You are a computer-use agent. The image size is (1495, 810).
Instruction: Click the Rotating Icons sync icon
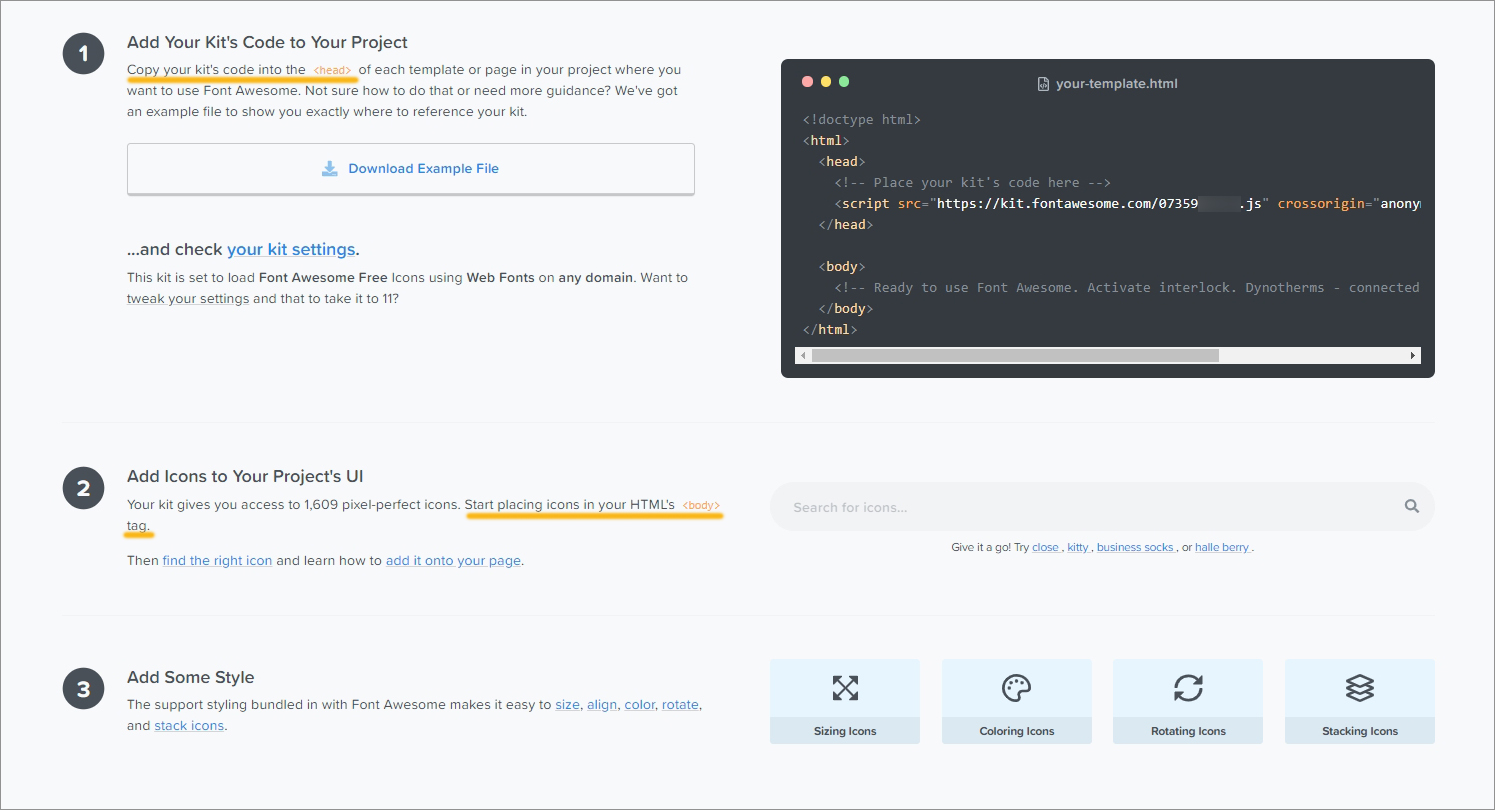pos(1188,688)
